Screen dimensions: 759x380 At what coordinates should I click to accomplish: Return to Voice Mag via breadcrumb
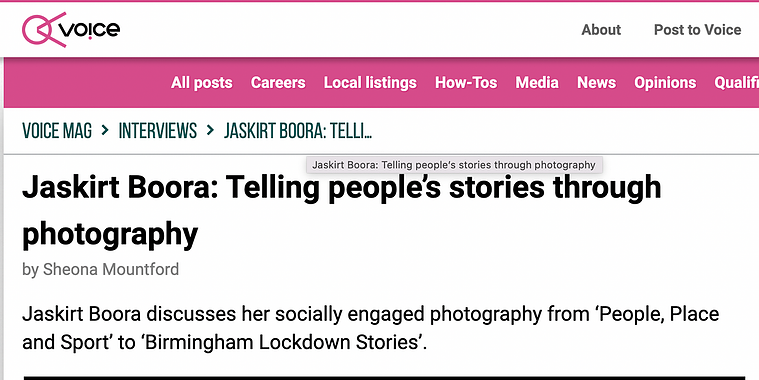pyautogui.click(x=57, y=131)
